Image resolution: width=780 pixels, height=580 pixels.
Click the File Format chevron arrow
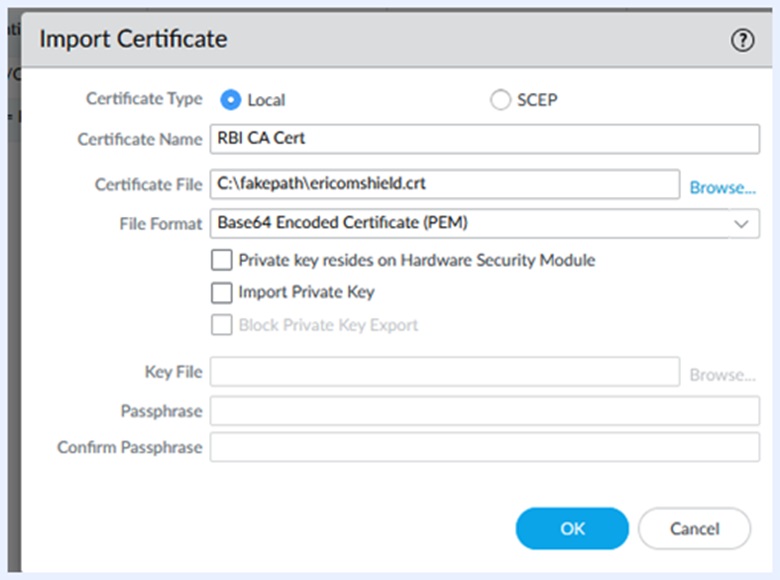[740, 224]
